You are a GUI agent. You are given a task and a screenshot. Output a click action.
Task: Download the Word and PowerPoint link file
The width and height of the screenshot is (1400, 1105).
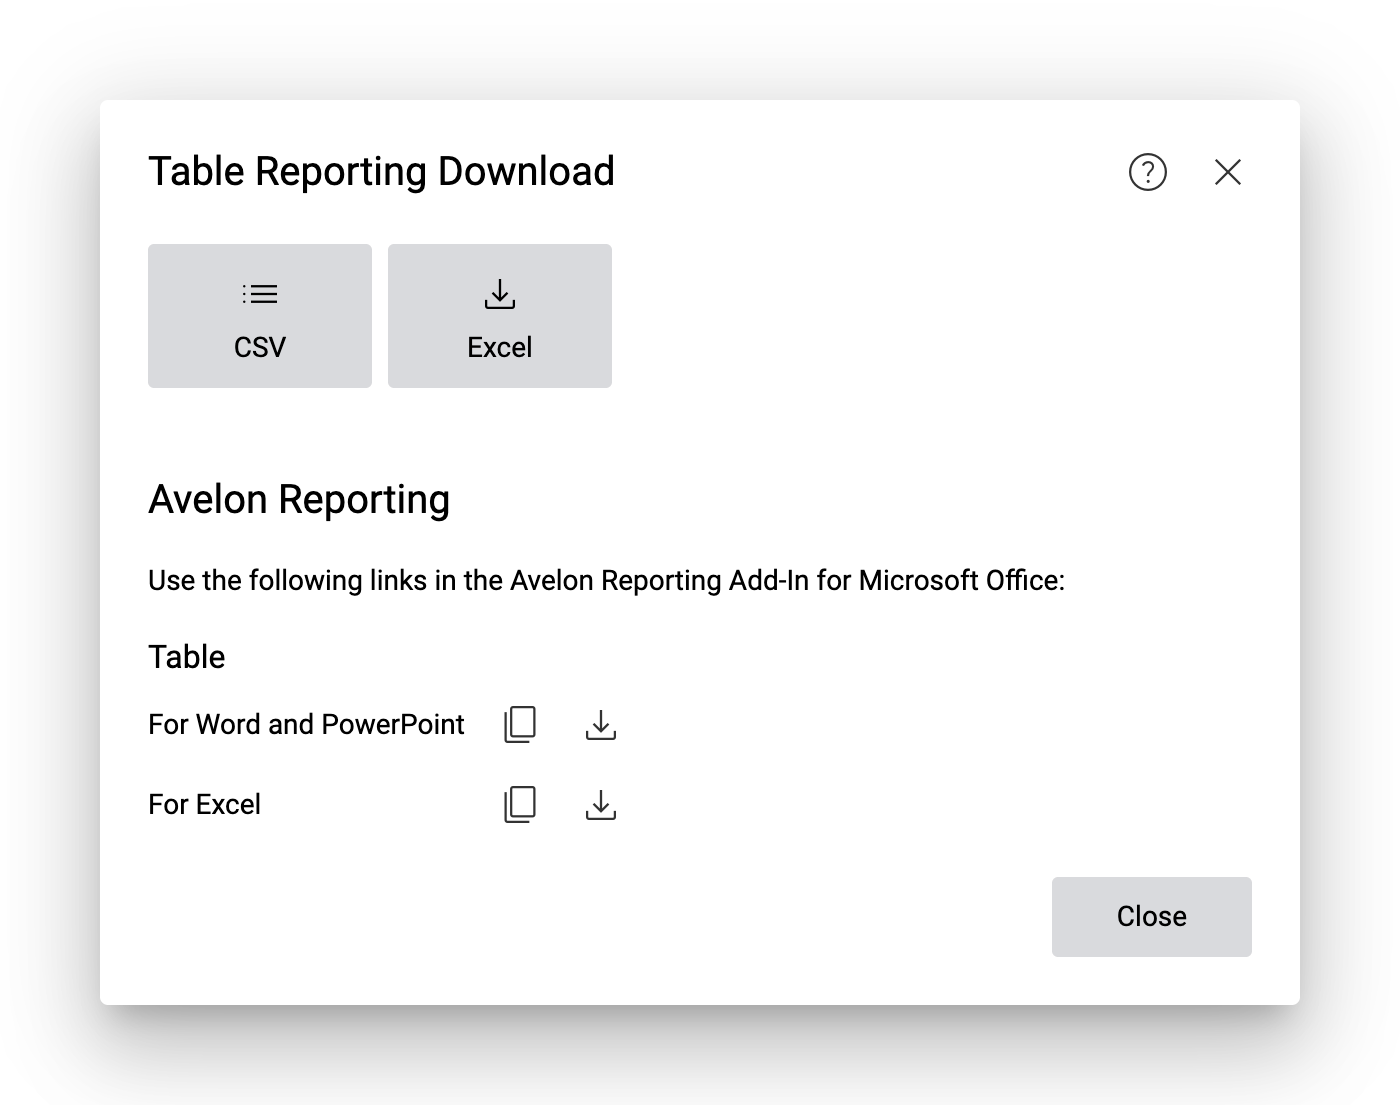[600, 724]
